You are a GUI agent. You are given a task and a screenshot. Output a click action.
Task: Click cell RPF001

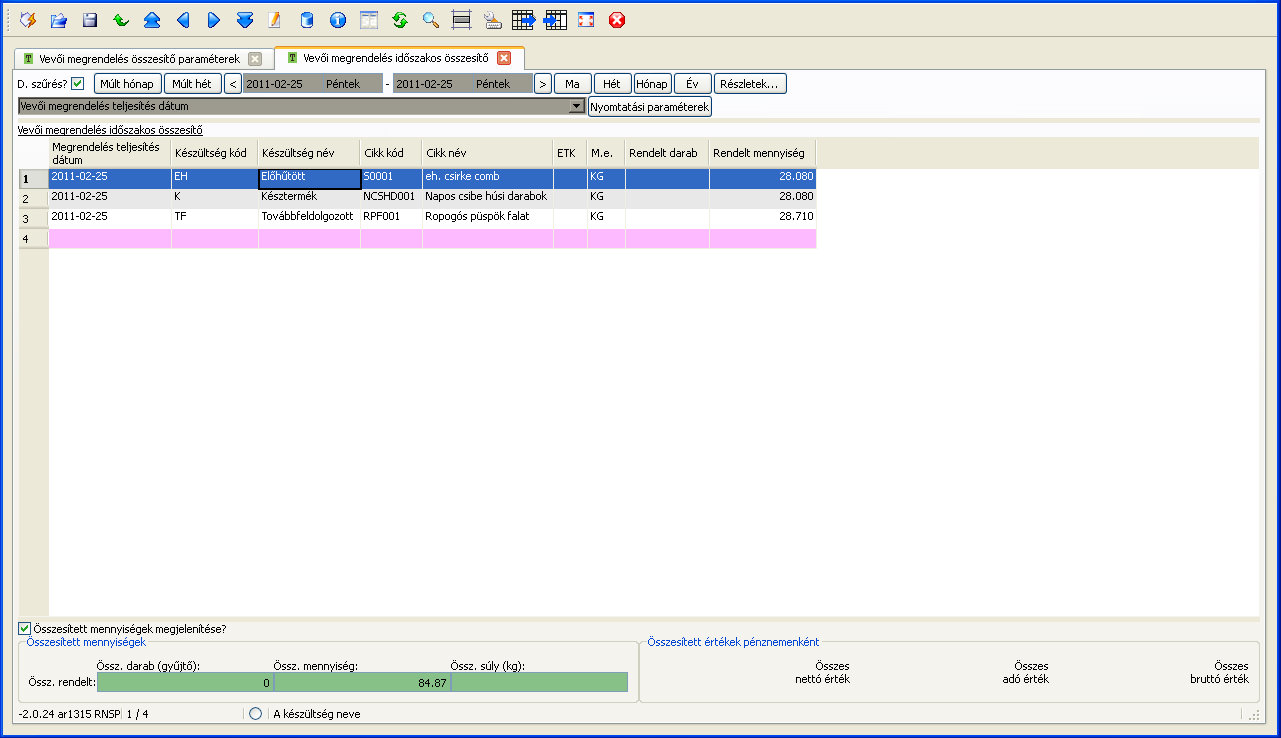tap(391, 218)
